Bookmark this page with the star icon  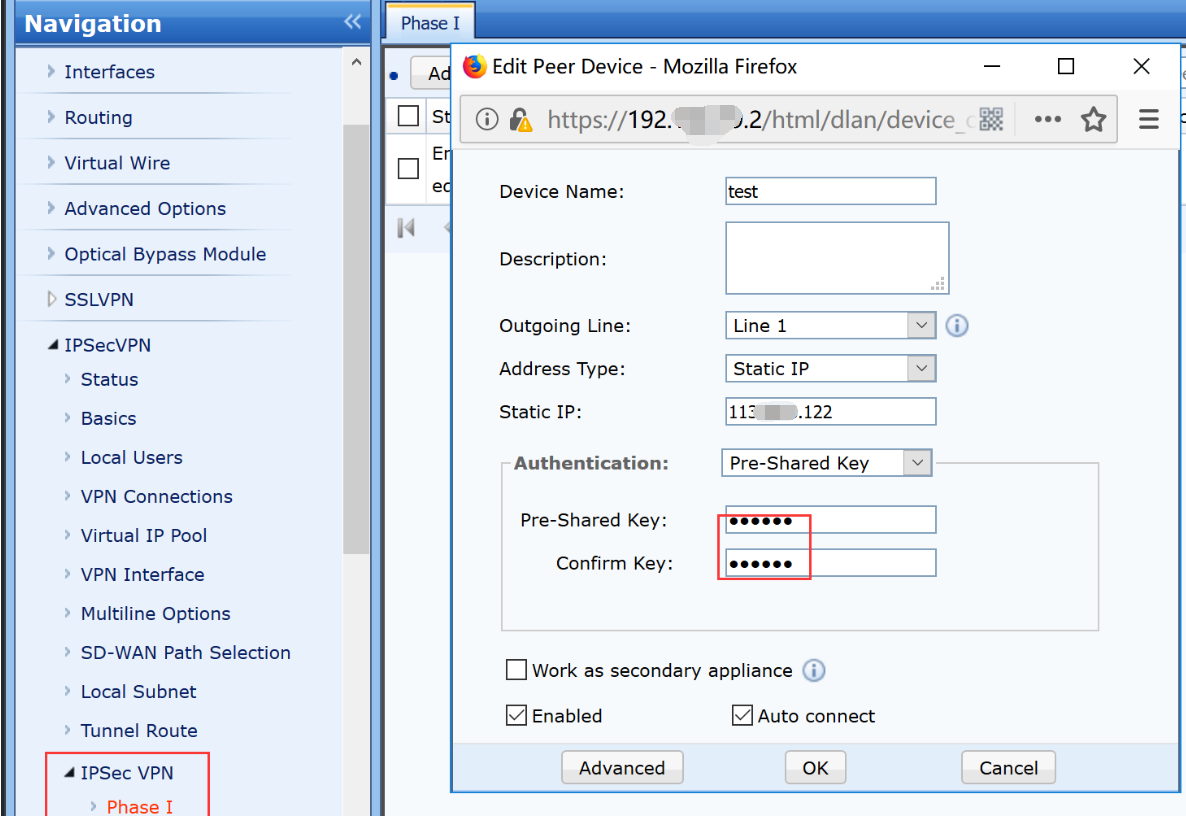click(x=1093, y=119)
